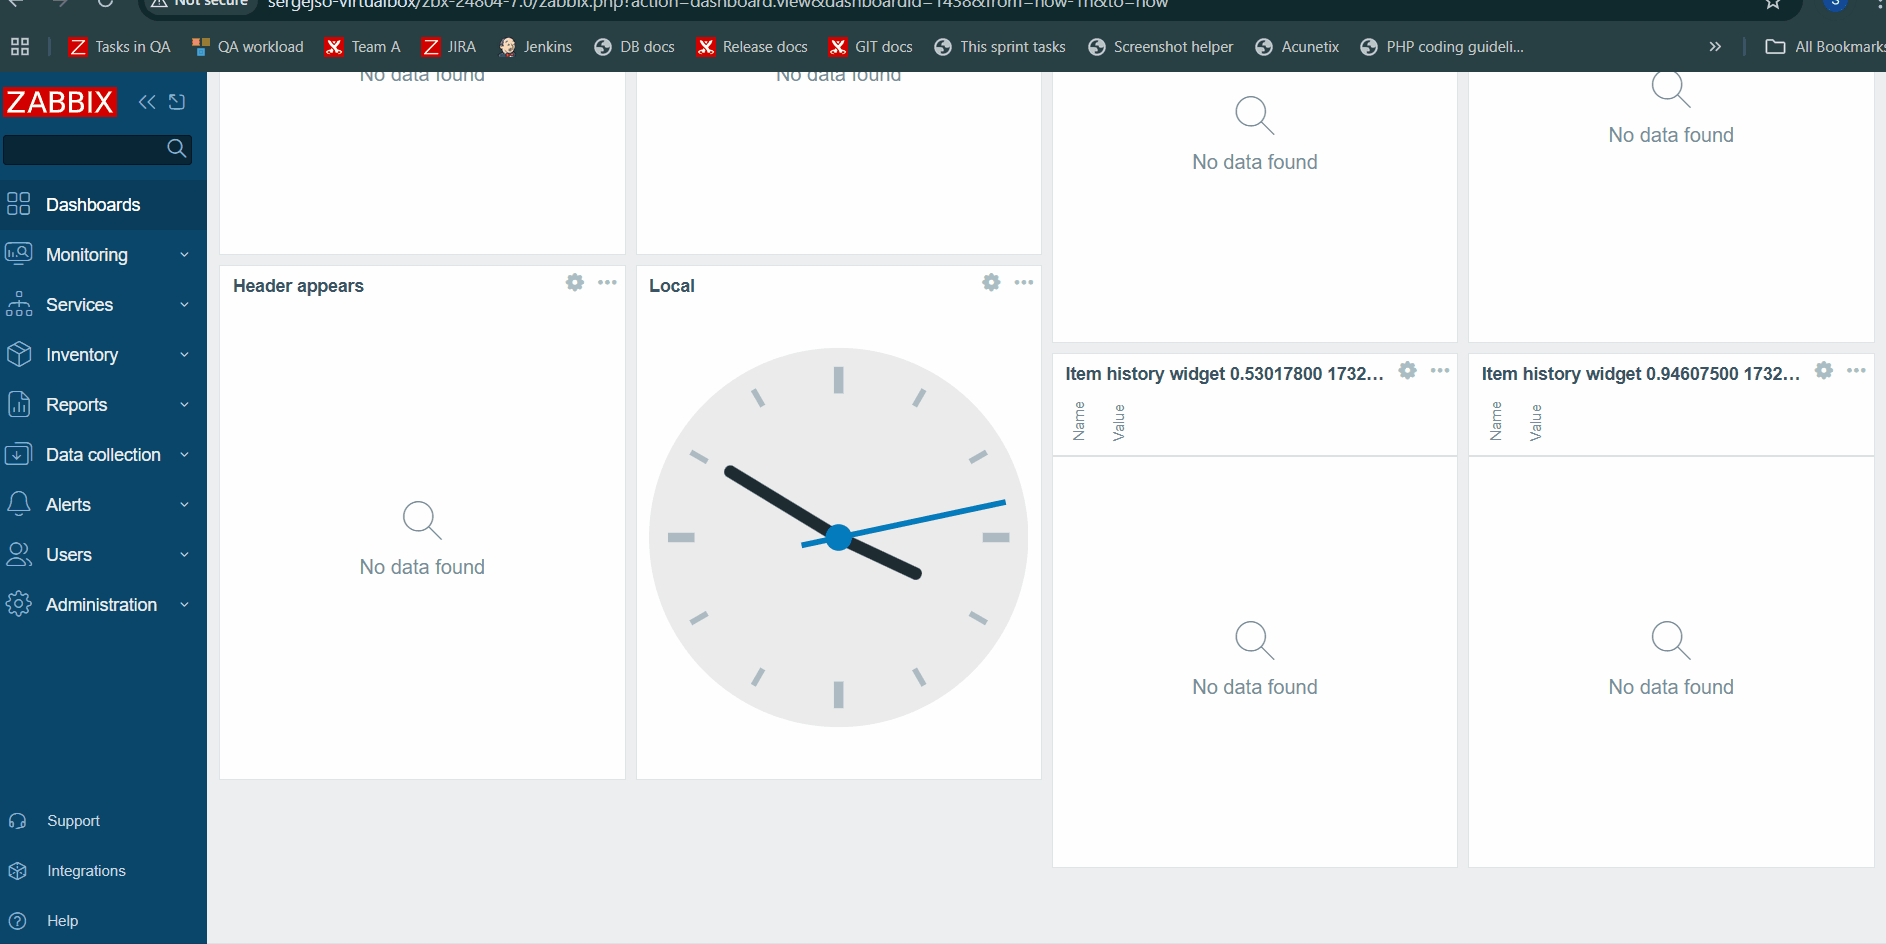Open three-dot menu of Header appears widget

[x=607, y=283]
